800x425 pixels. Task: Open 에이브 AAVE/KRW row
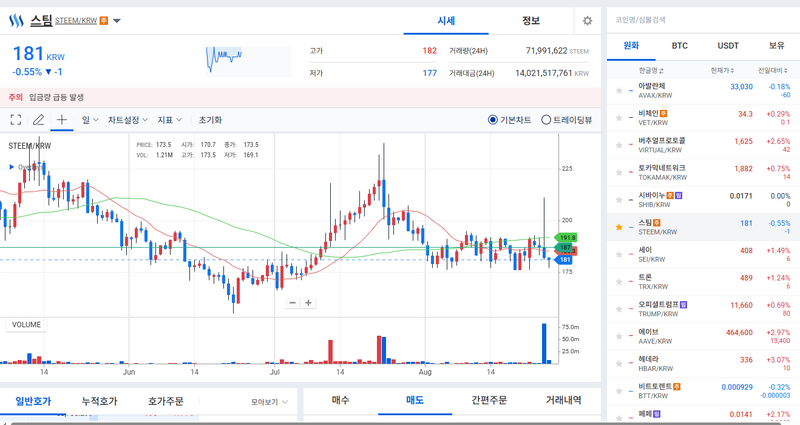pyautogui.click(x=704, y=336)
